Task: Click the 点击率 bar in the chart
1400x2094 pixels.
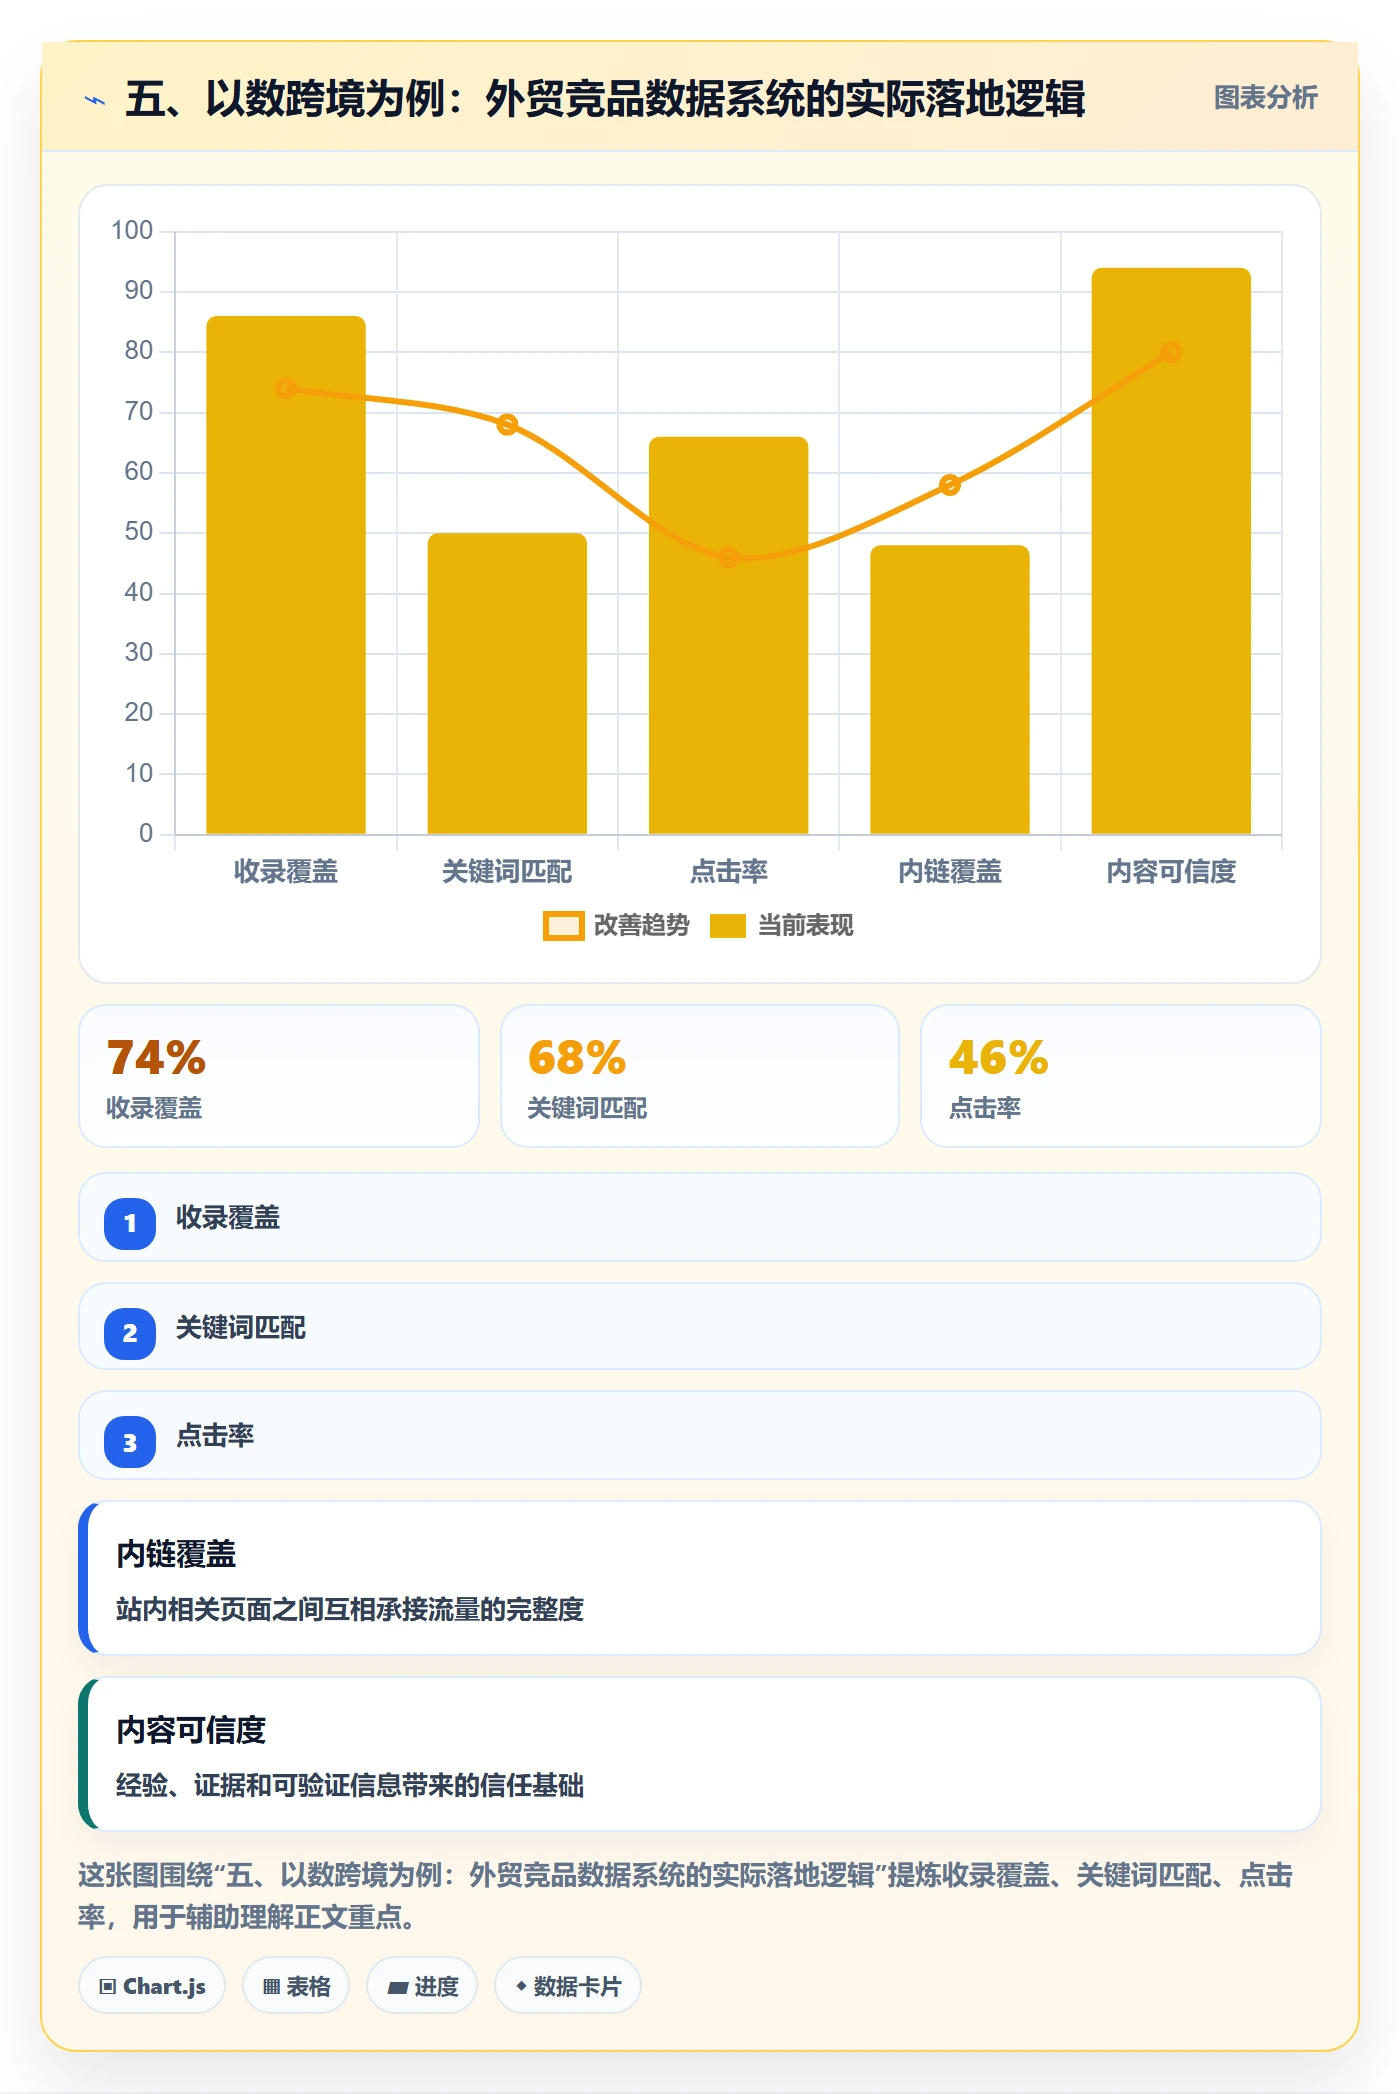Action: pyautogui.click(x=728, y=635)
